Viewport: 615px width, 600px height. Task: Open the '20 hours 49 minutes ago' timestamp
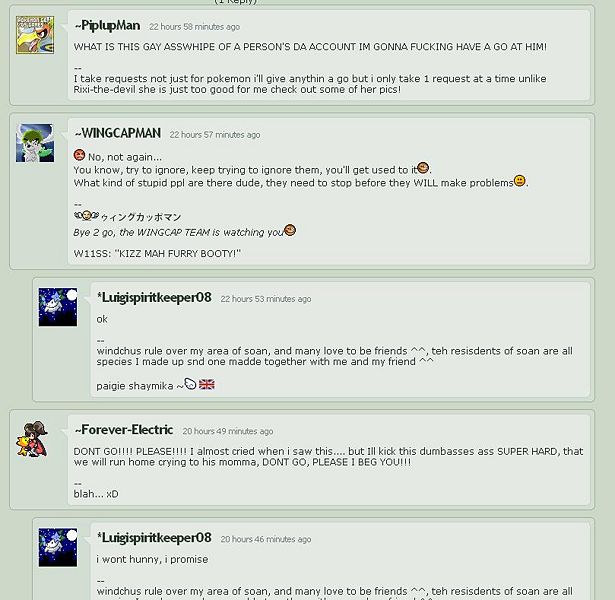pos(228,431)
